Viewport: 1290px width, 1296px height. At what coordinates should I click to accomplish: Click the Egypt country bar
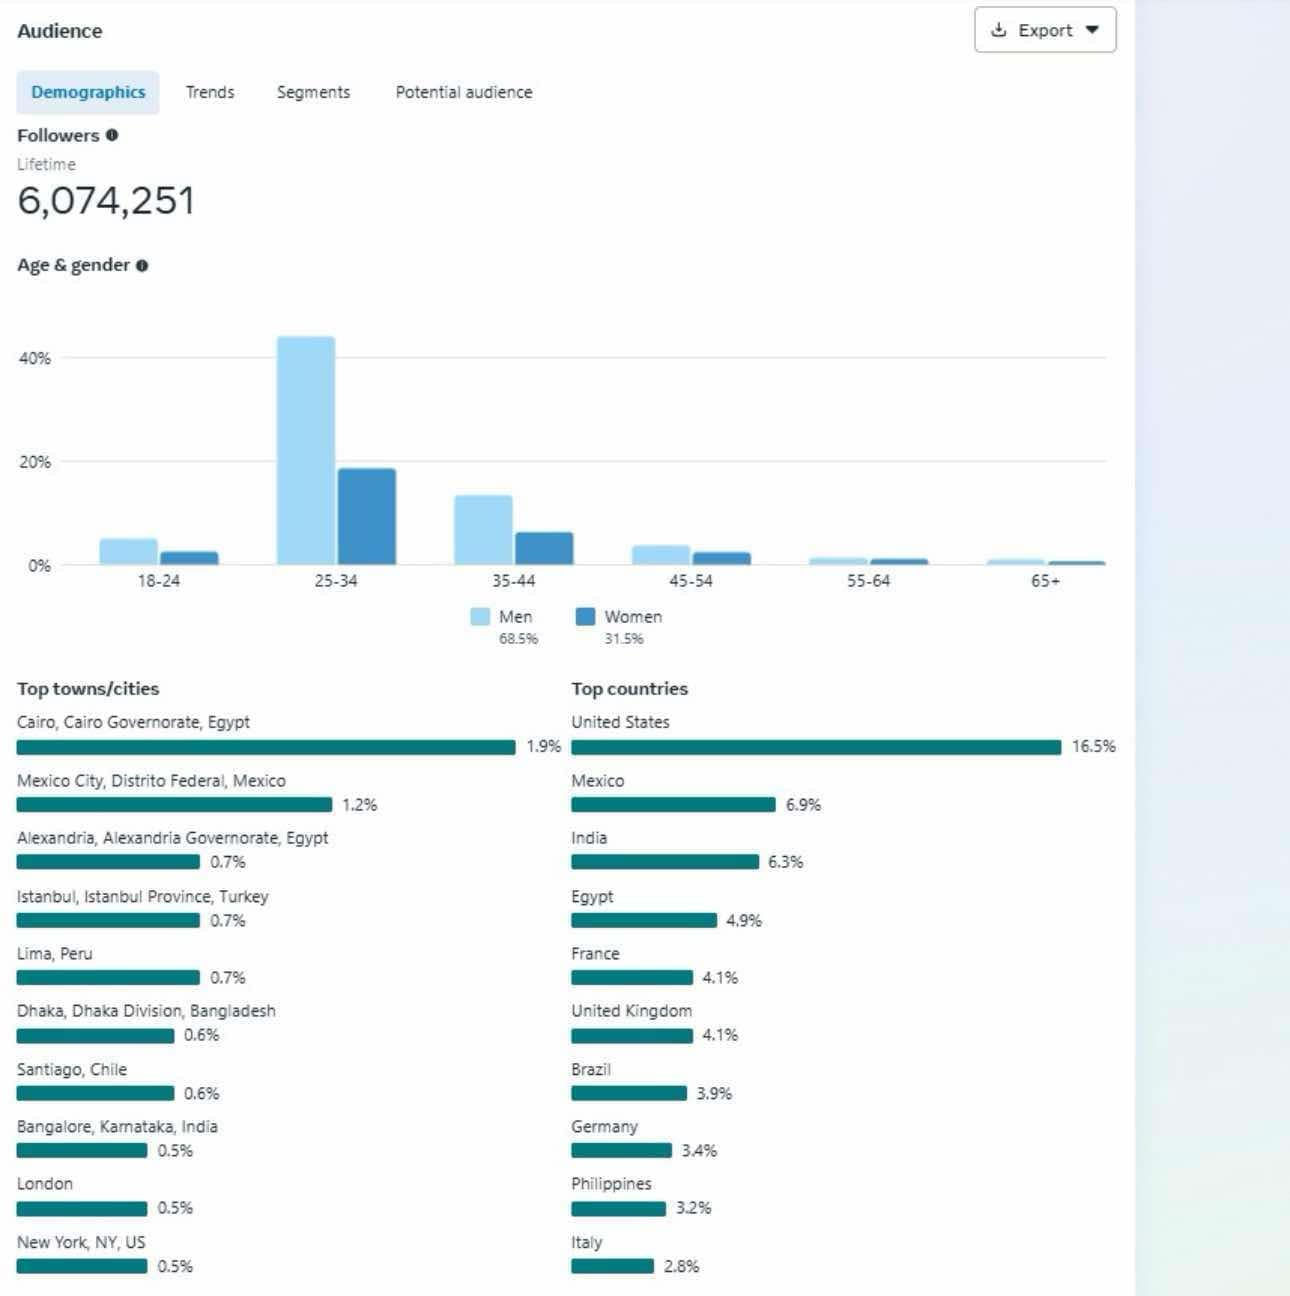click(644, 920)
